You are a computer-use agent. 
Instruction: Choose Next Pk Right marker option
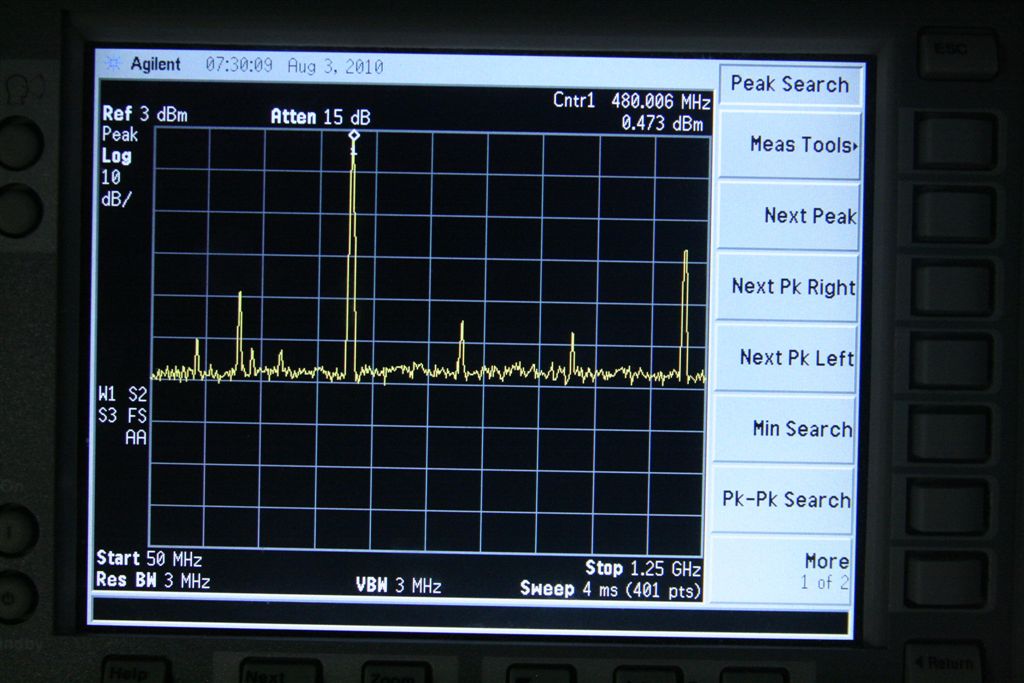click(x=788, y=287)
